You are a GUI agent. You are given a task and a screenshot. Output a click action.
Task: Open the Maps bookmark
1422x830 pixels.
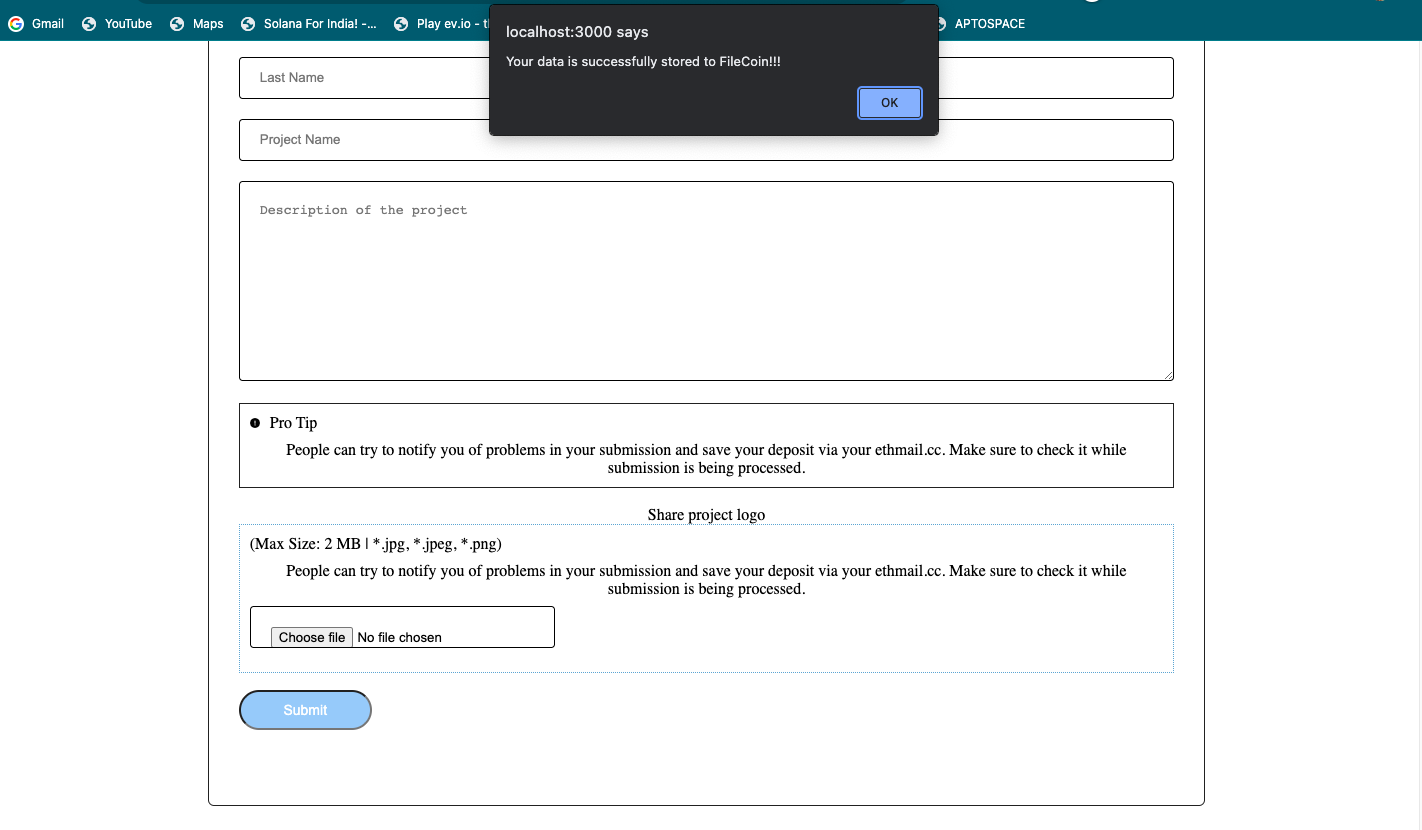pyautogui.click(x=197, y=24)
